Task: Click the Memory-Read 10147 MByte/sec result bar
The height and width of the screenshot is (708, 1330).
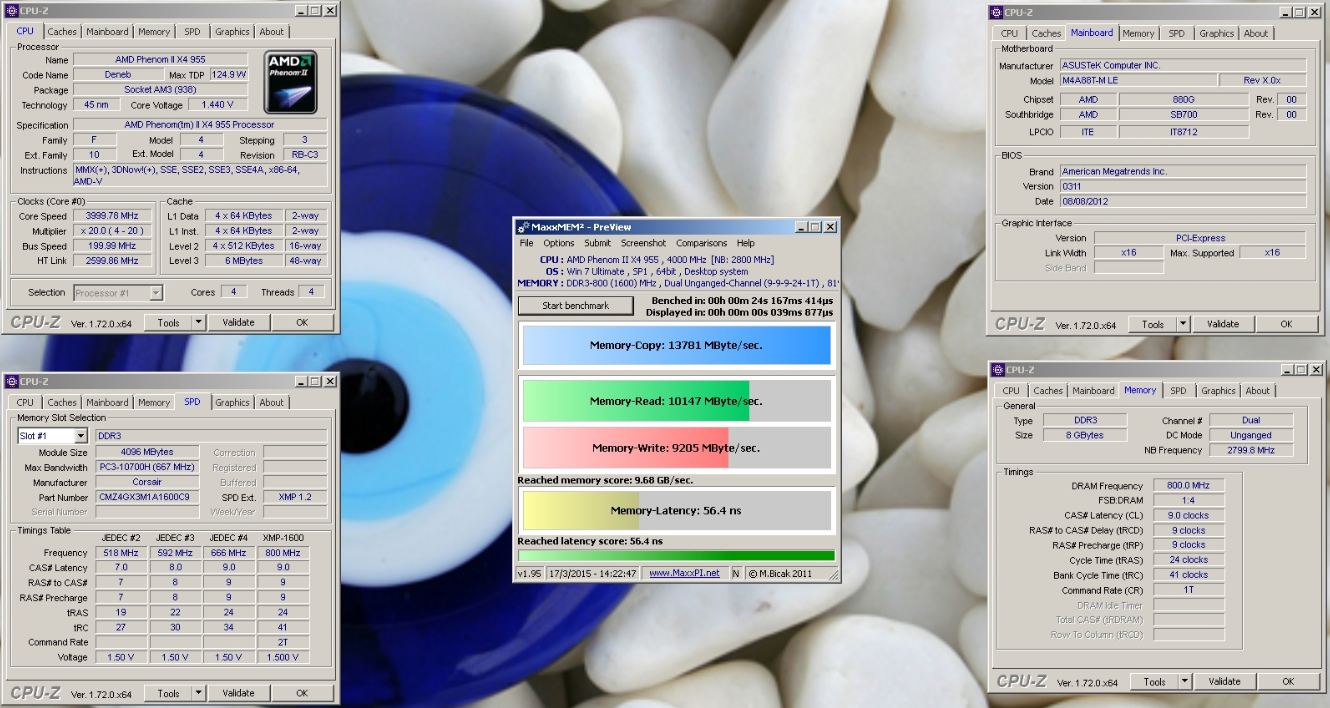Action: tap(676, 401)
